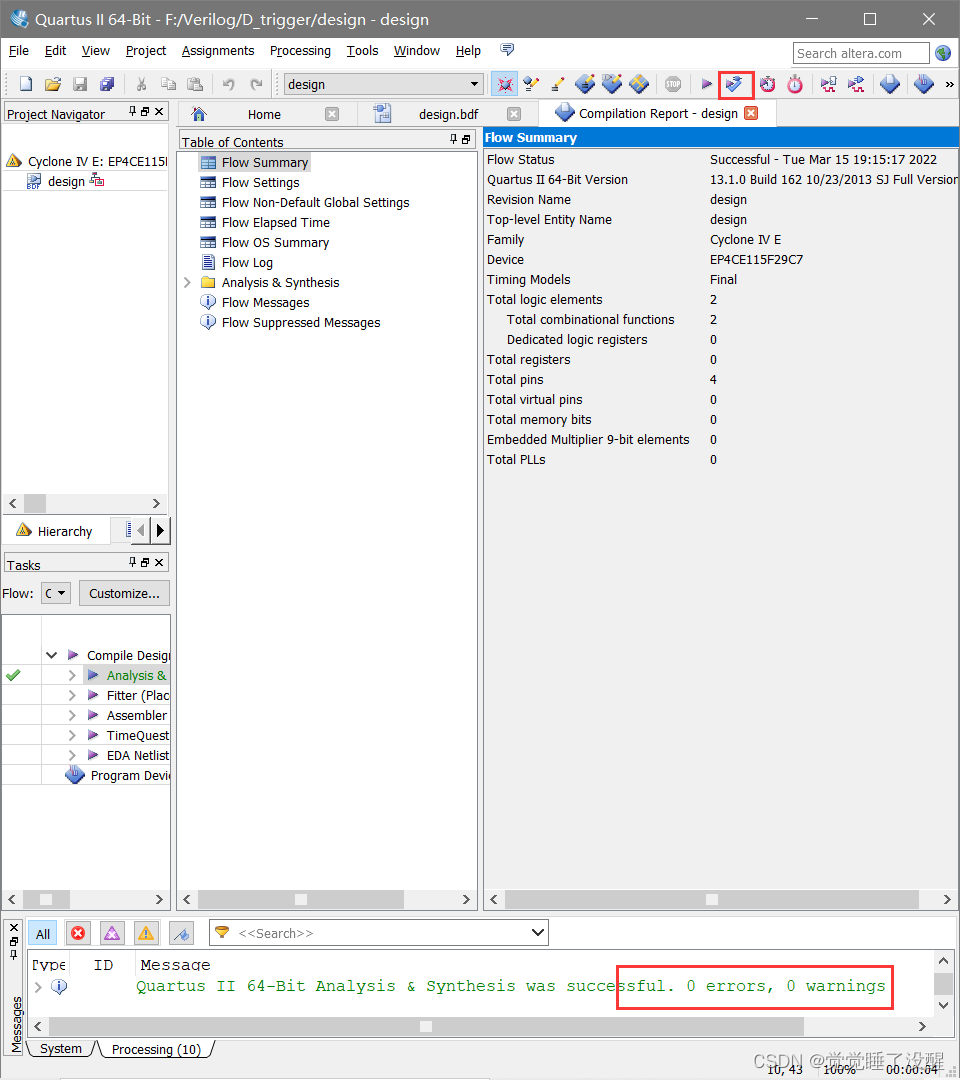Show only error messages

coord(79,933)
